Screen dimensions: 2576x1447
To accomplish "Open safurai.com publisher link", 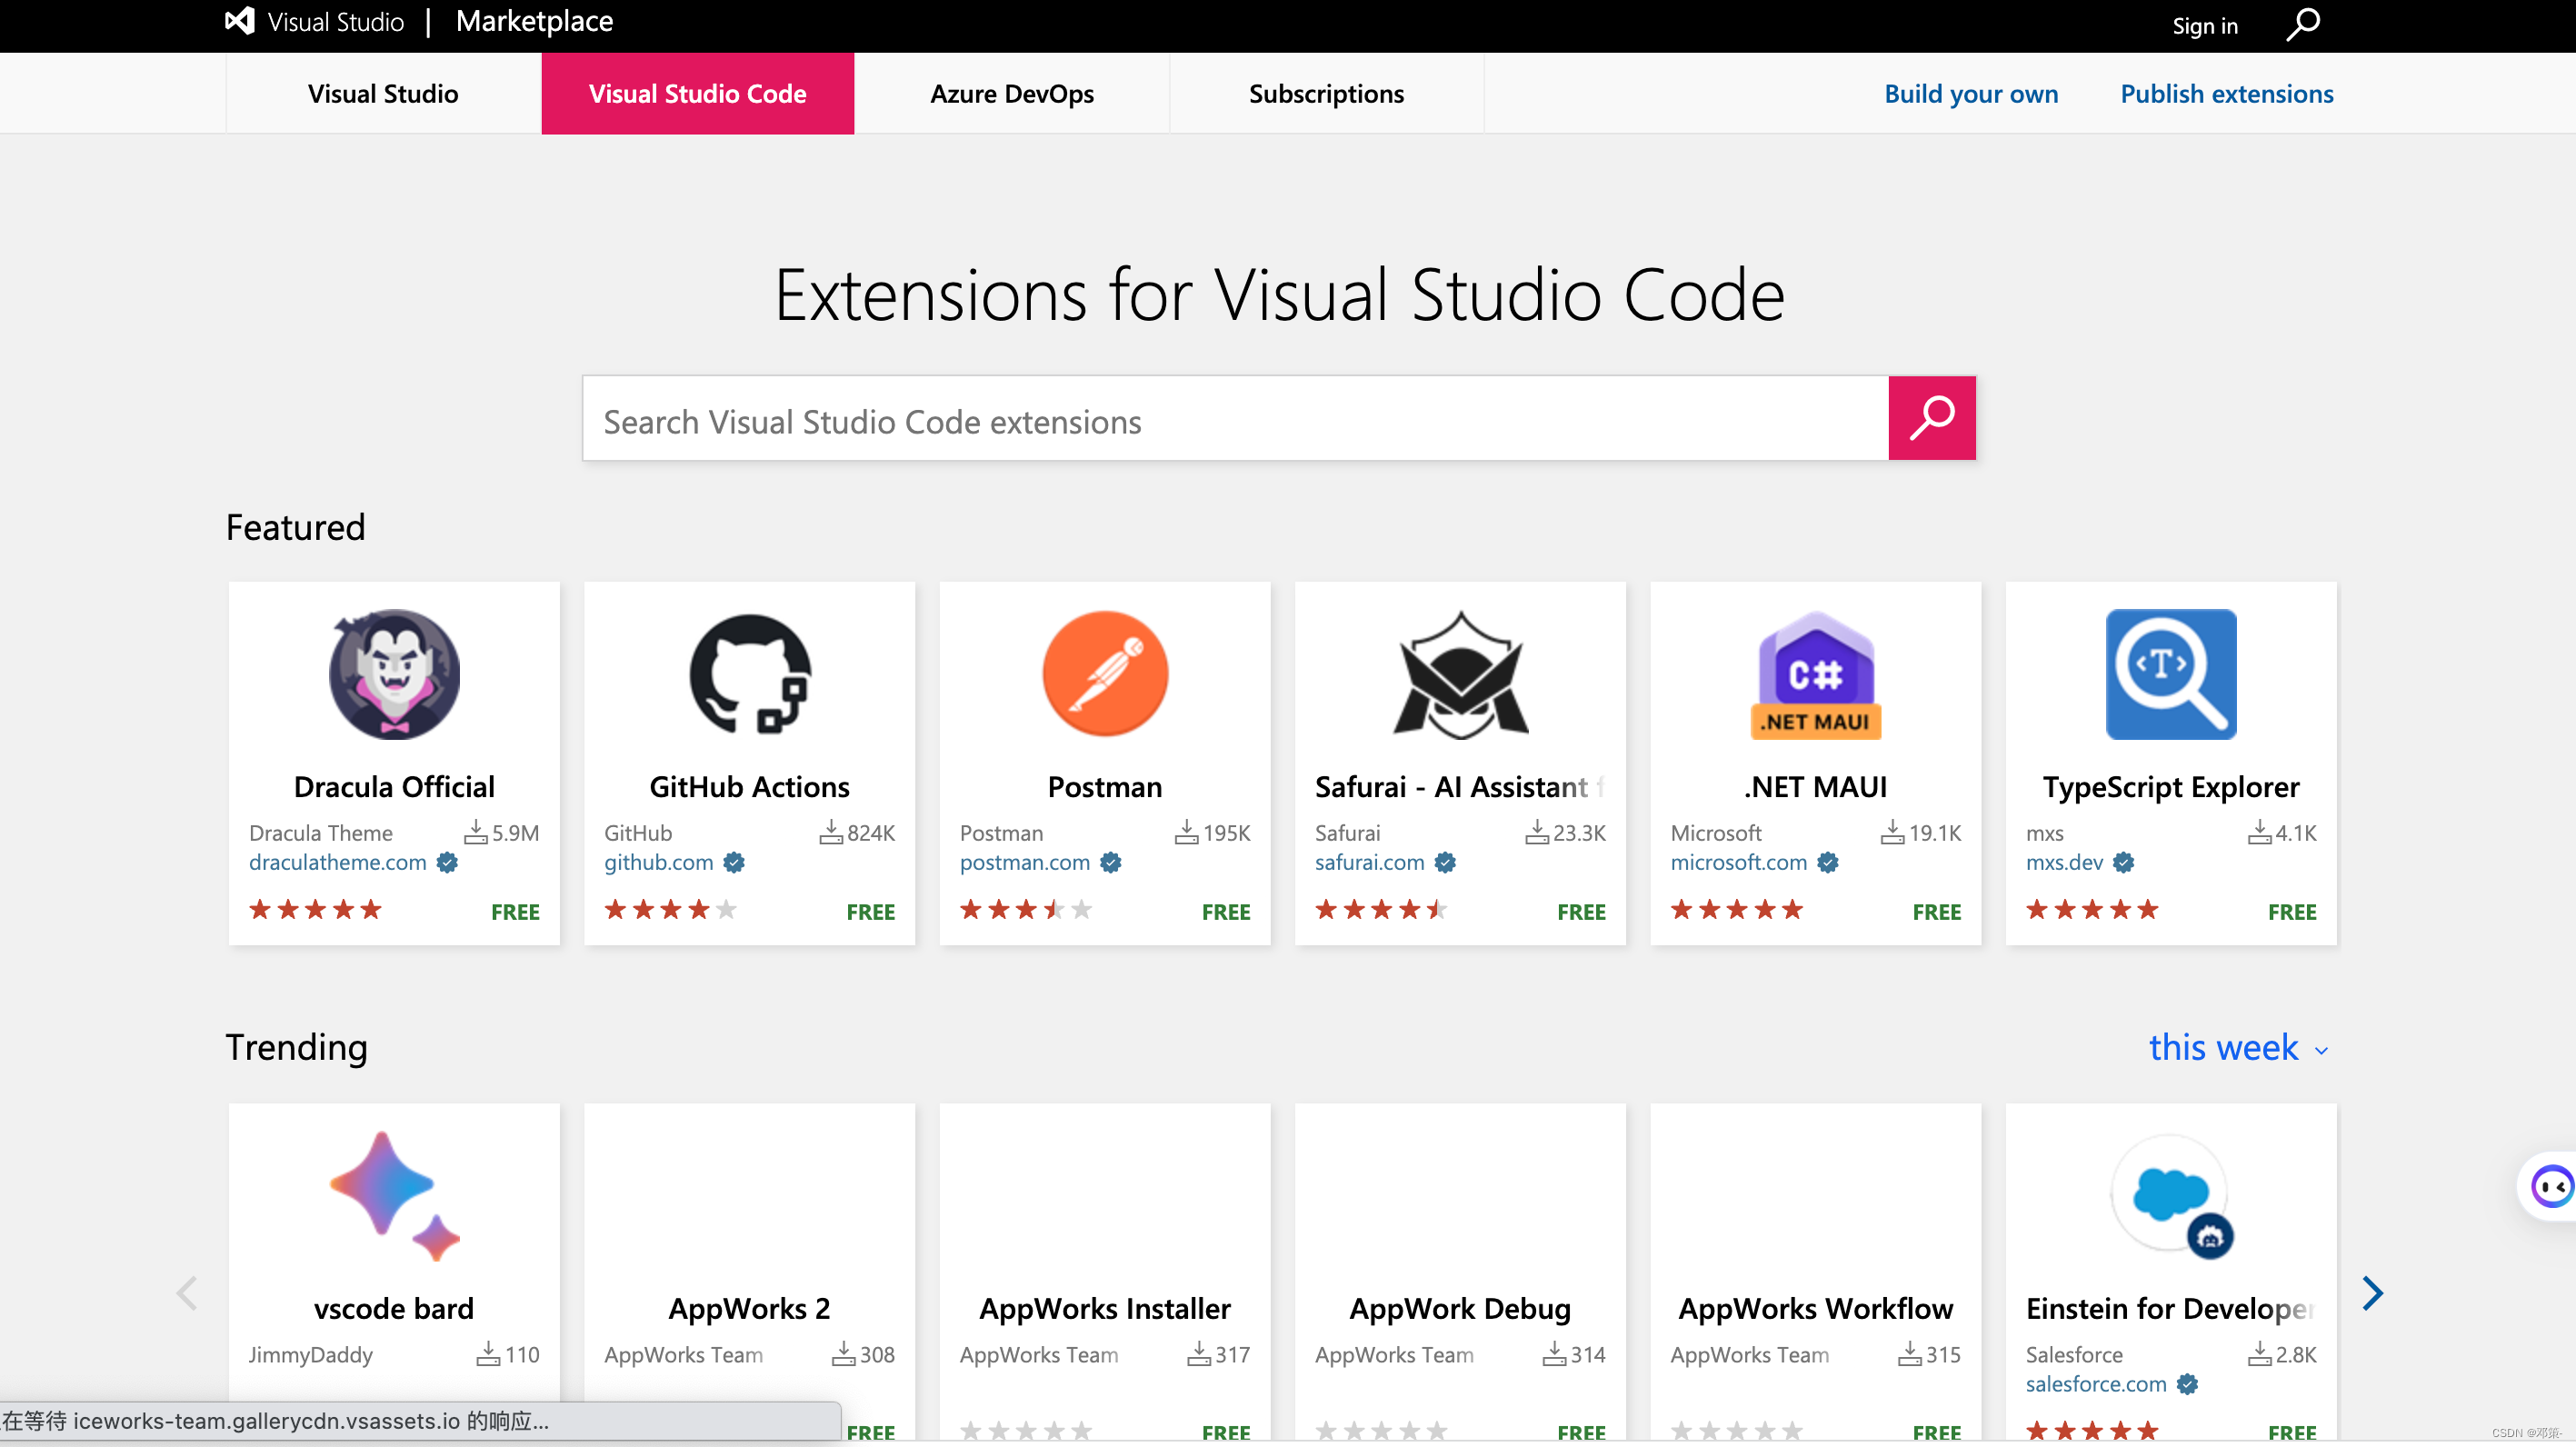I will point(1369,862).
